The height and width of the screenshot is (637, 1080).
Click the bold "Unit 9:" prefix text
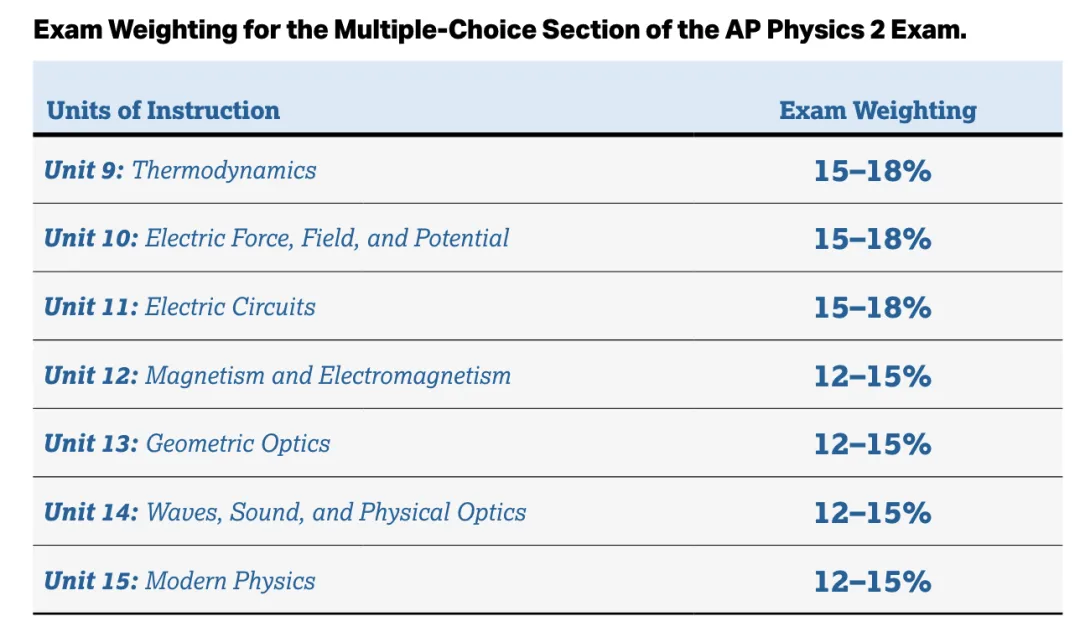click(x=84, y=170)
